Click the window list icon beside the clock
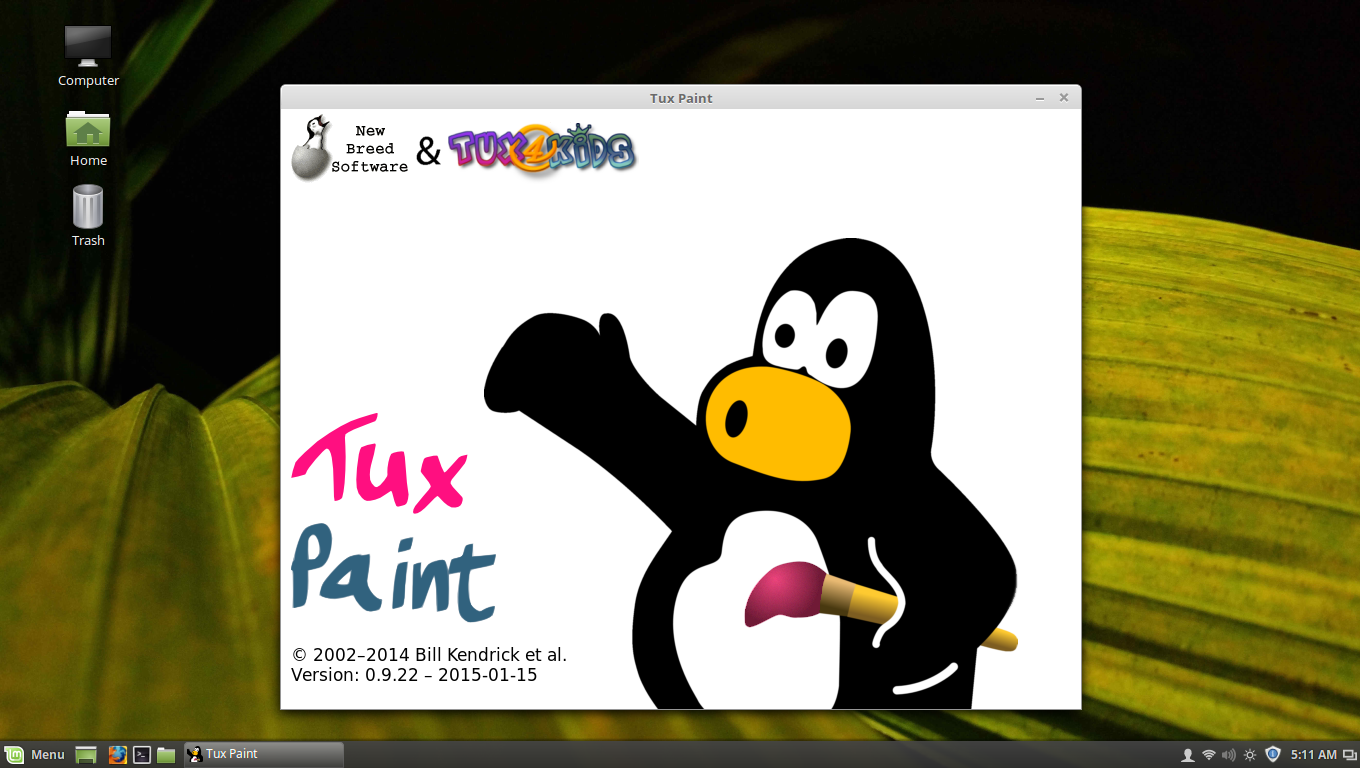 pos(1349,755)
